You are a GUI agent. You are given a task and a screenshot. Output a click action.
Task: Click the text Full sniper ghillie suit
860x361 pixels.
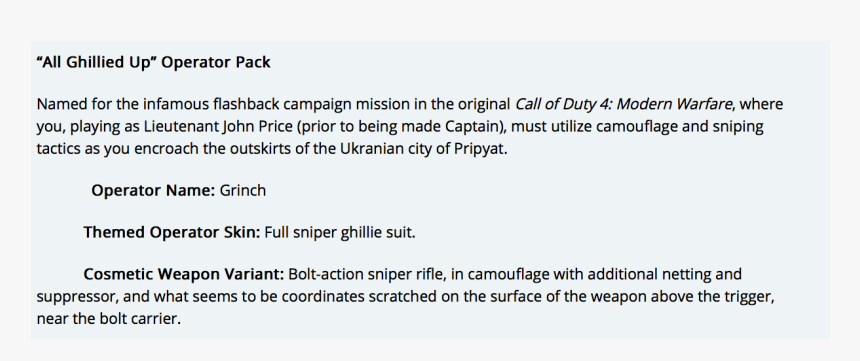tap(340, 233)
